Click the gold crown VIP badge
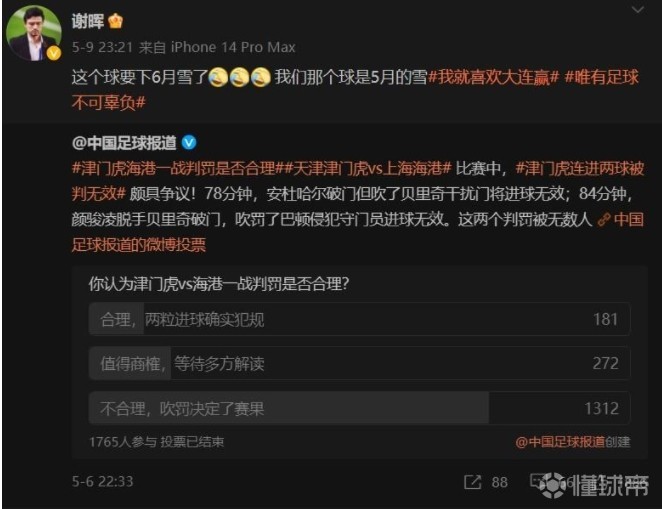The image size is (662, 509). coord(115,20)
